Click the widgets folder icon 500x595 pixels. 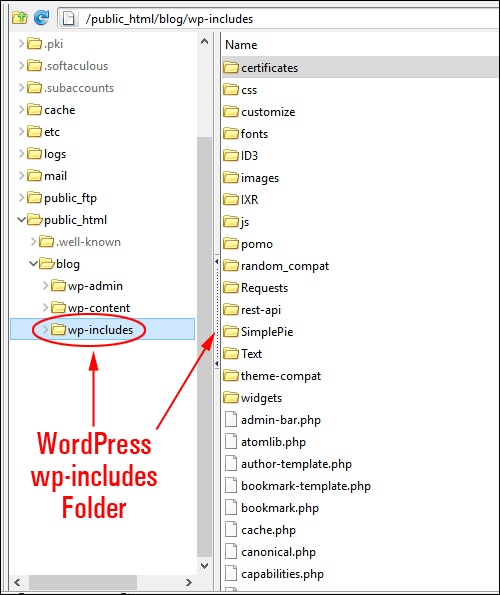pyautogui.click(x=231, y=398)
